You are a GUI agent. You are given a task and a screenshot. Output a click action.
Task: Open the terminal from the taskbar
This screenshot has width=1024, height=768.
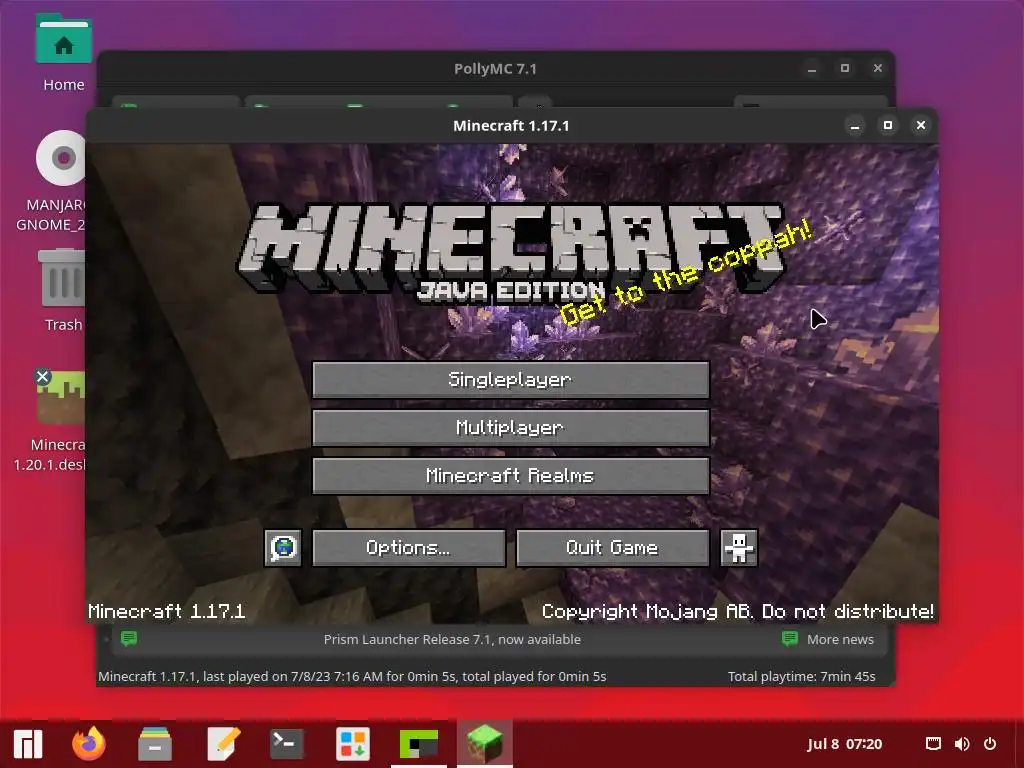pyautogui.click(x=287, y=744)
